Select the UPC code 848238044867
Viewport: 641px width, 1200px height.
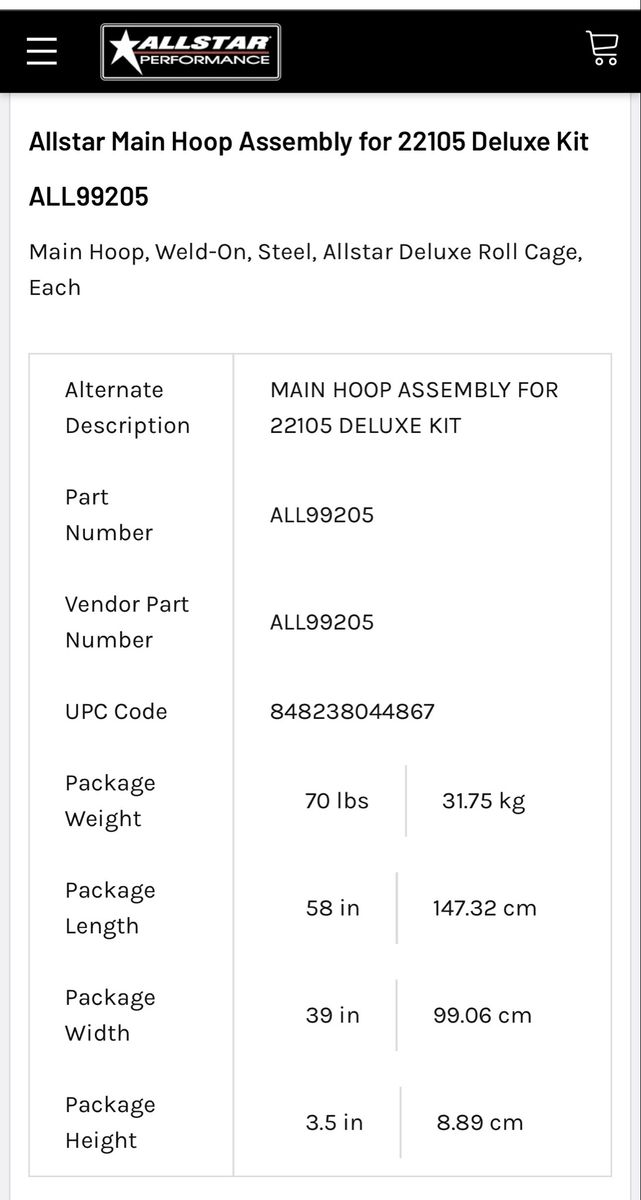pyautogui.click(x=352, y=712)
